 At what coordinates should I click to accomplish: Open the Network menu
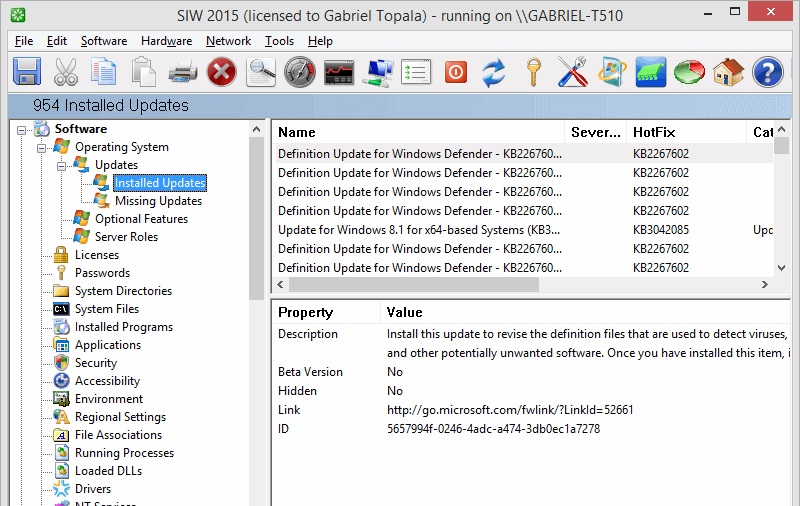click(x=228, y=41)
